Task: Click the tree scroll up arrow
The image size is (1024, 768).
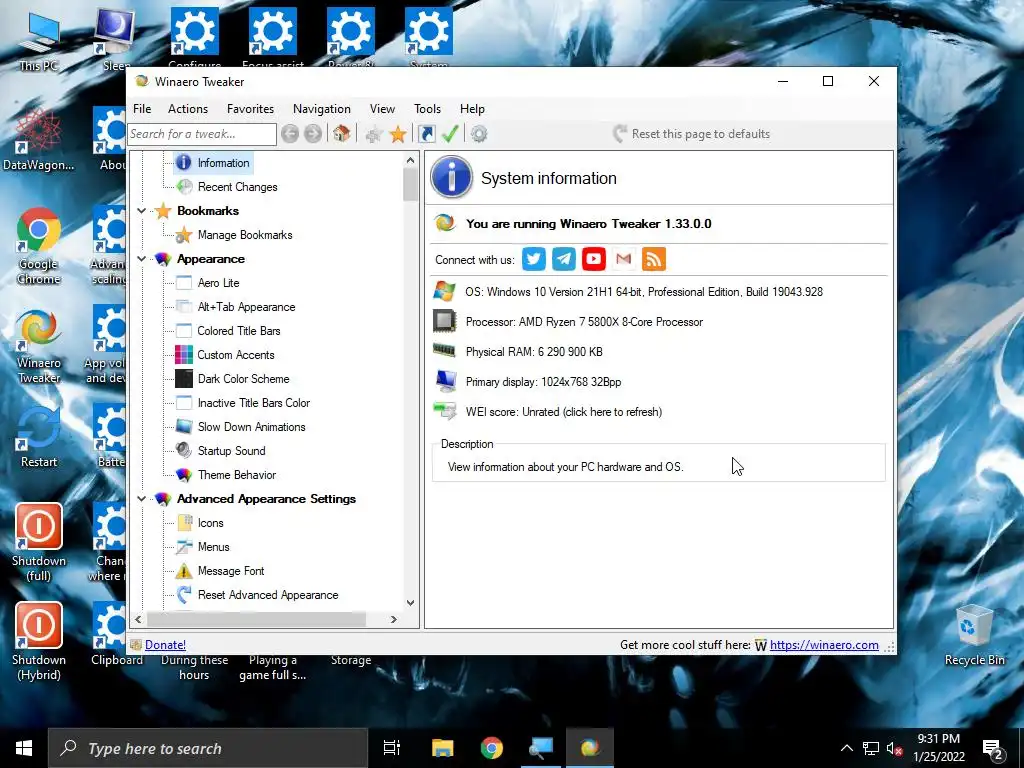Action: click(x=410, y=161)
